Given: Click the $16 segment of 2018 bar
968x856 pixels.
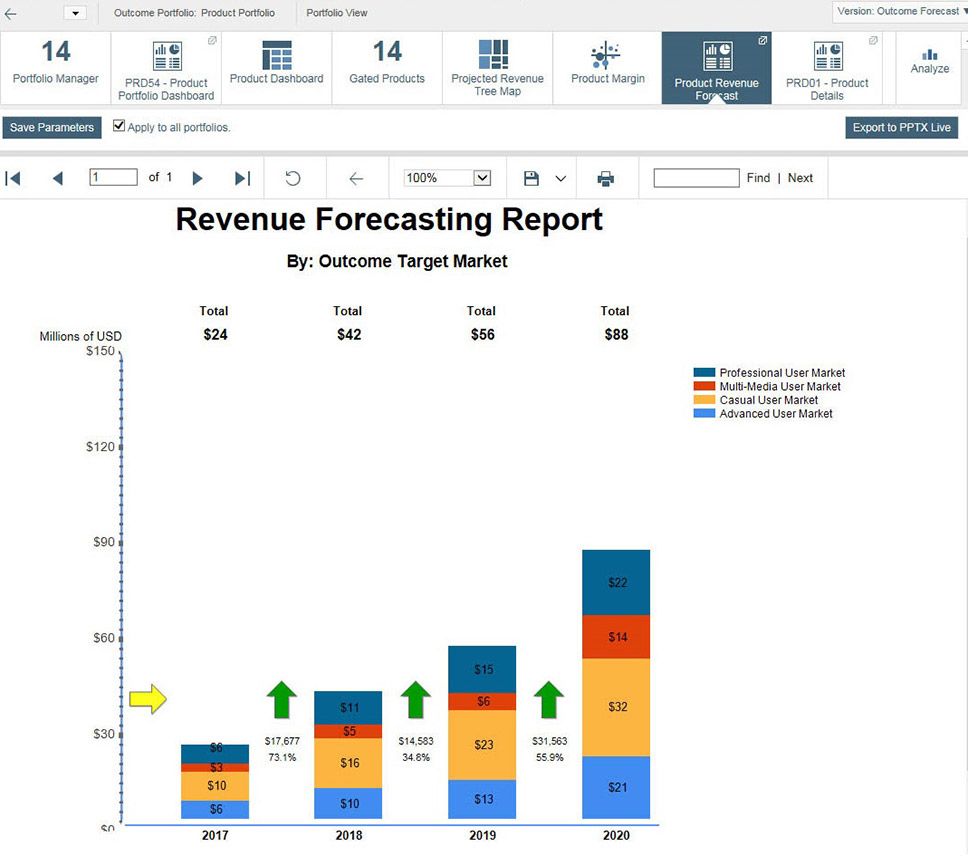Looking at the screenshot, I should tap(348, 763).
